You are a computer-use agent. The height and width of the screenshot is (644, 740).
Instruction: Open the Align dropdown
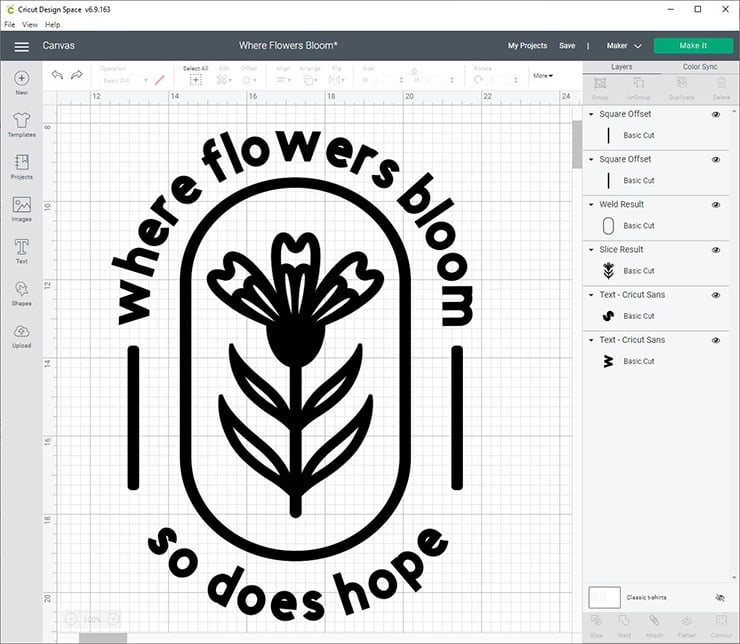[283, 80]
